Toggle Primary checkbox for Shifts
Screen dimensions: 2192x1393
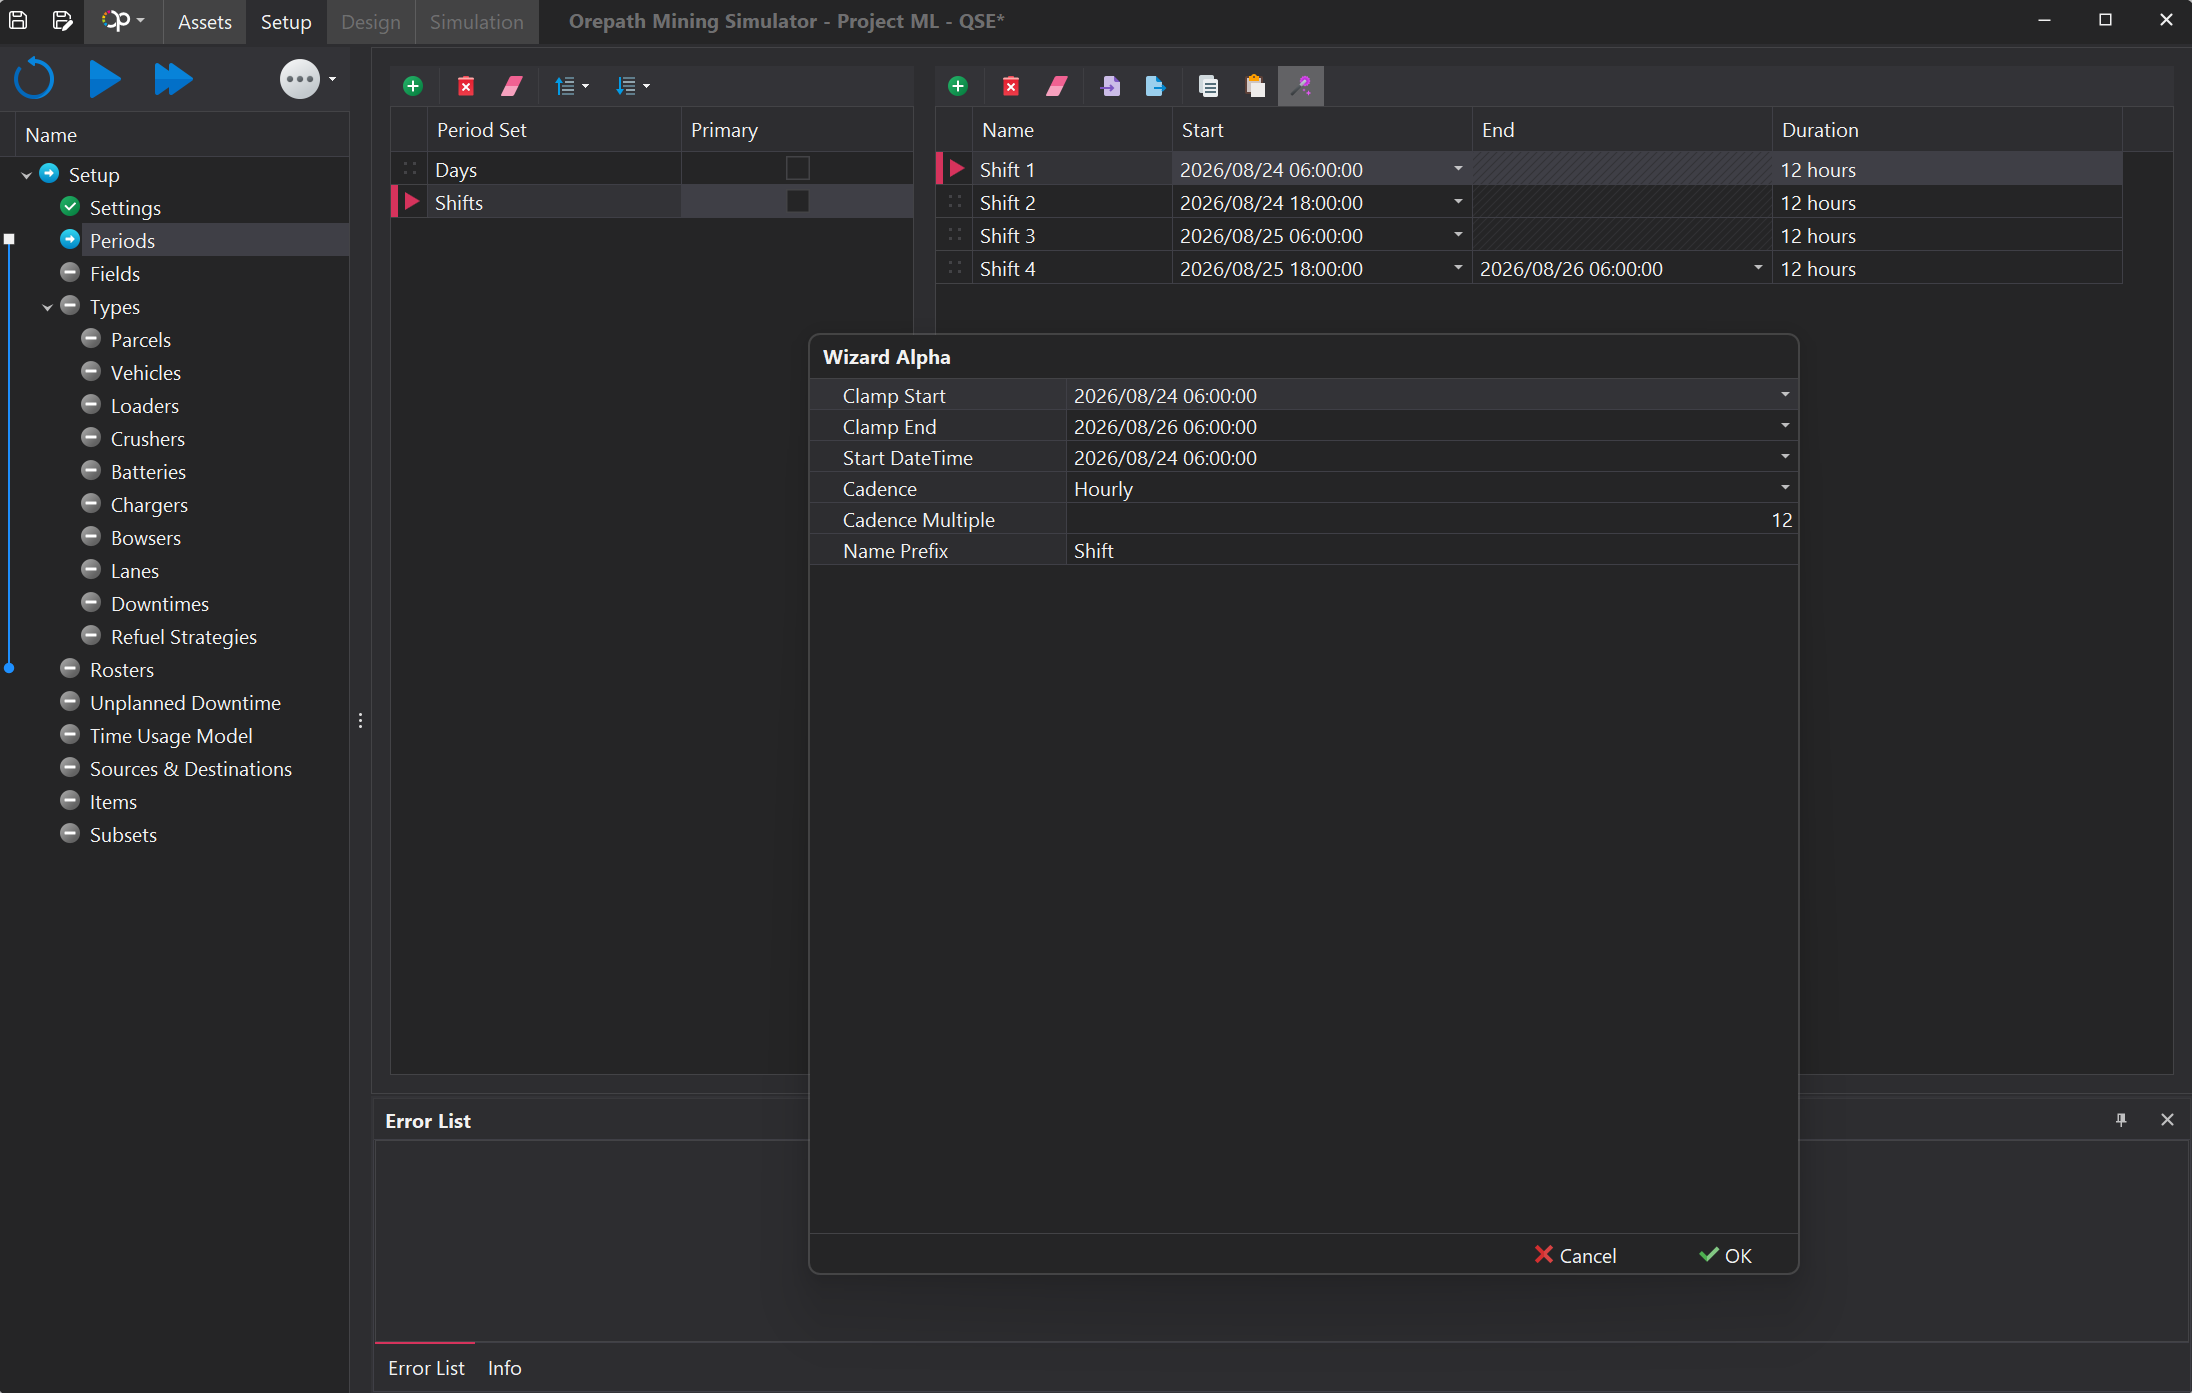797,201
